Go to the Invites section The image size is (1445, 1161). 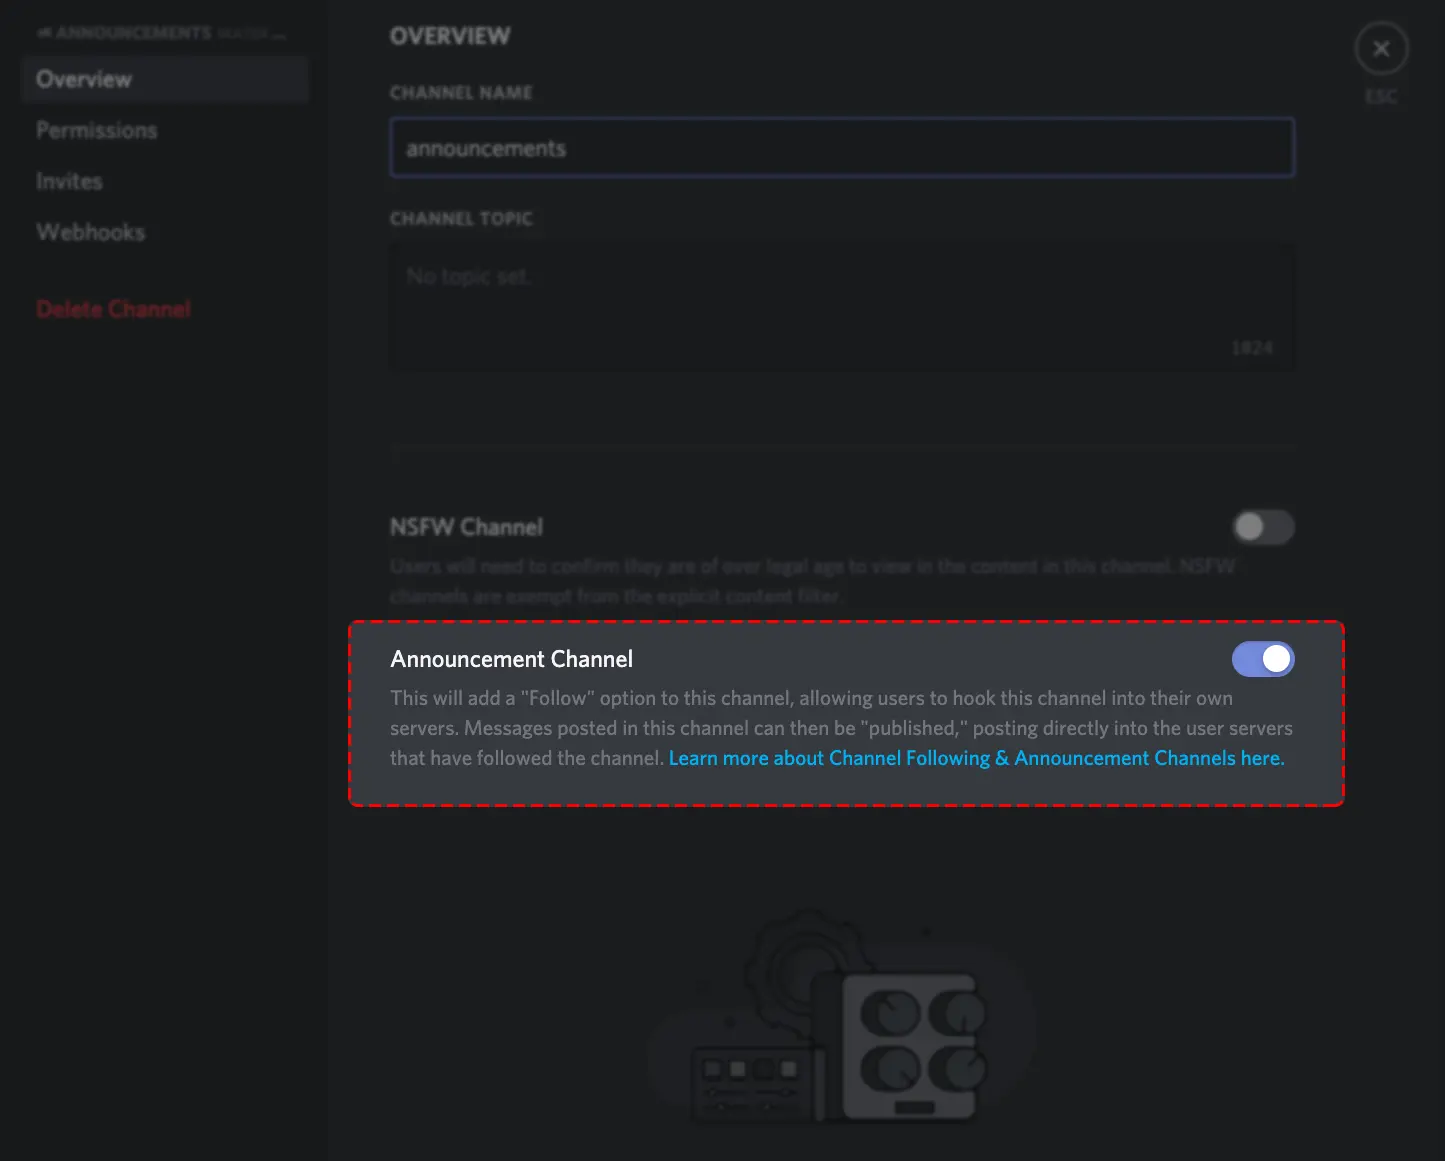coord(69,181)
